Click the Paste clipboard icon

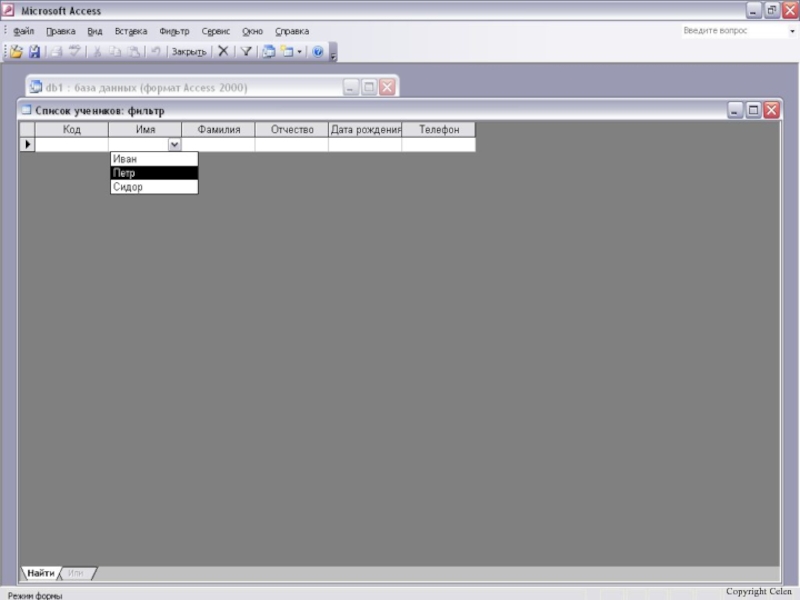tap(134, 52)
